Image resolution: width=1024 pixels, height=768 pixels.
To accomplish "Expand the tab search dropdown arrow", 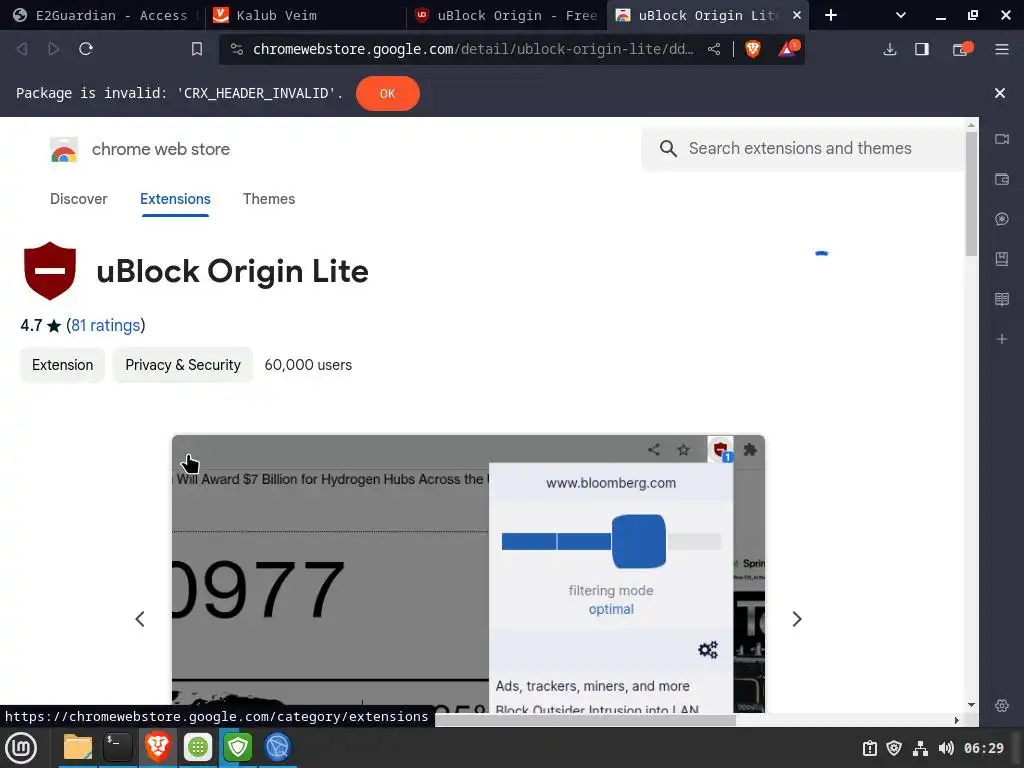I will click(x=901, y=15).
